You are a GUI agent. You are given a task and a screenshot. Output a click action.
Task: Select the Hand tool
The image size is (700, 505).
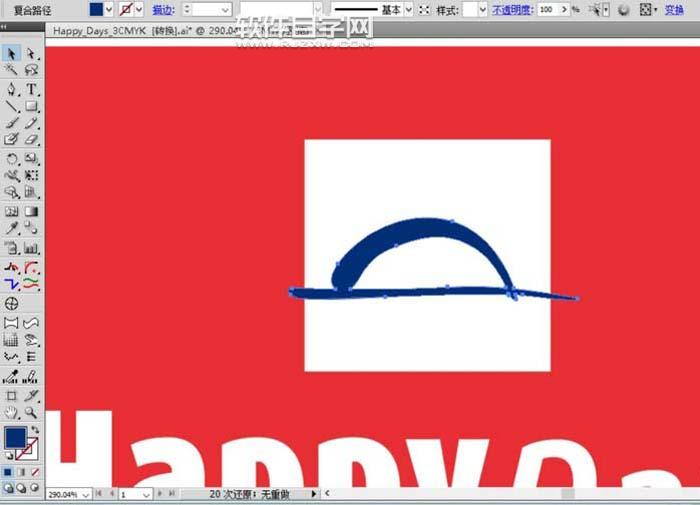coord(11,413)
